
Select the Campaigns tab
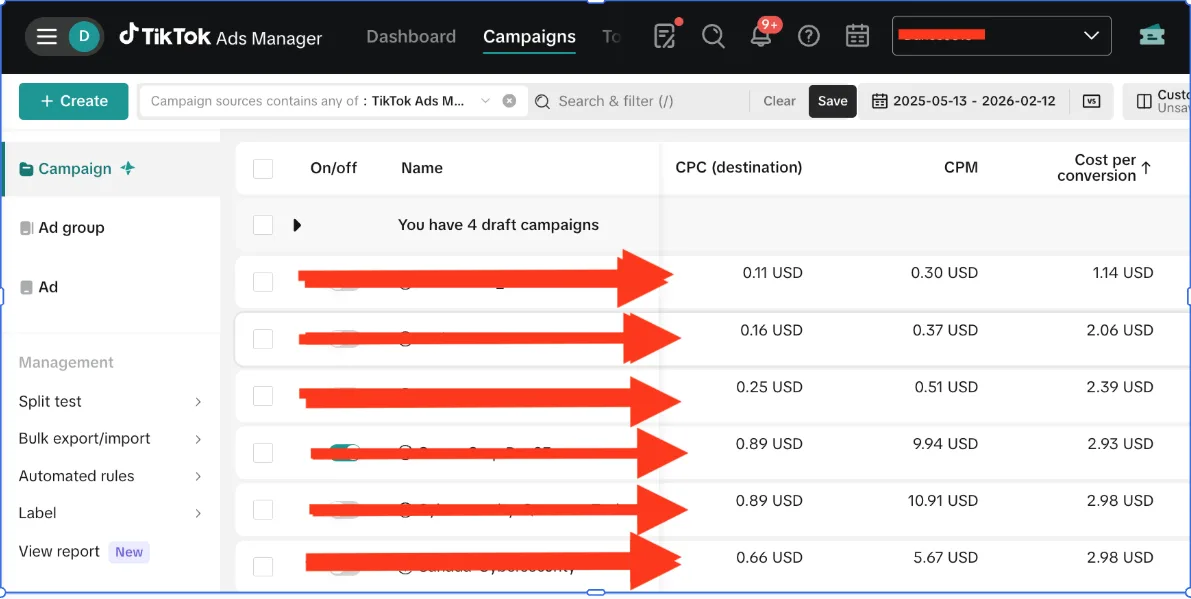529,36
